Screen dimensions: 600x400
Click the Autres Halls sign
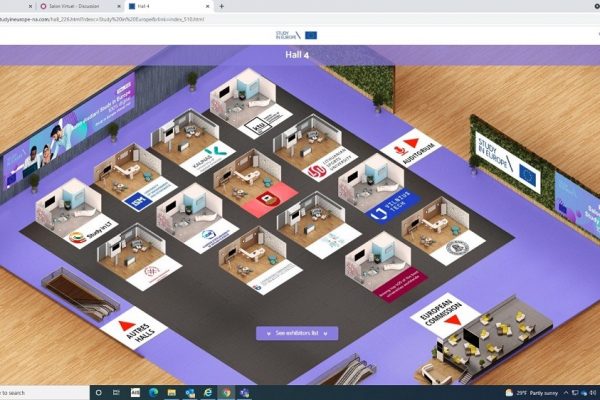click(134, 328)
